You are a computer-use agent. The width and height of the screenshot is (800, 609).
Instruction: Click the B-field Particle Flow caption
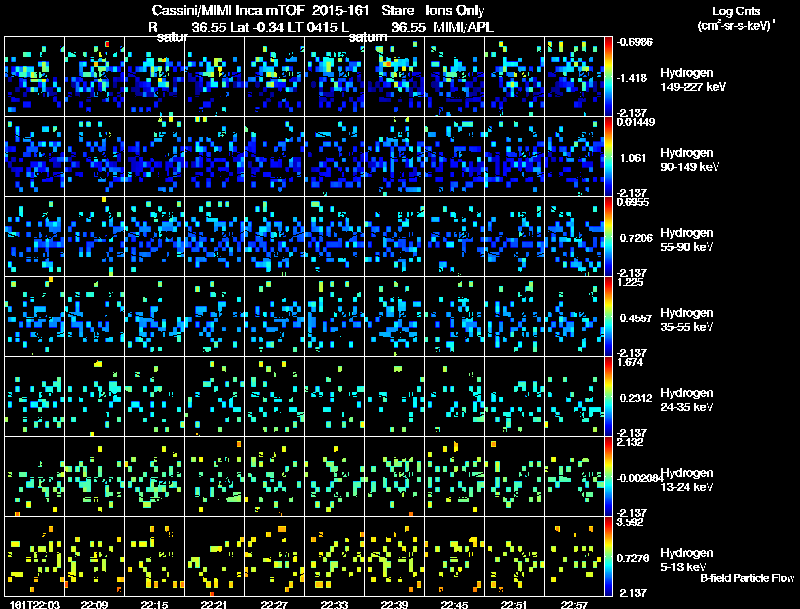pyautogui.click(x=747, y=578)
